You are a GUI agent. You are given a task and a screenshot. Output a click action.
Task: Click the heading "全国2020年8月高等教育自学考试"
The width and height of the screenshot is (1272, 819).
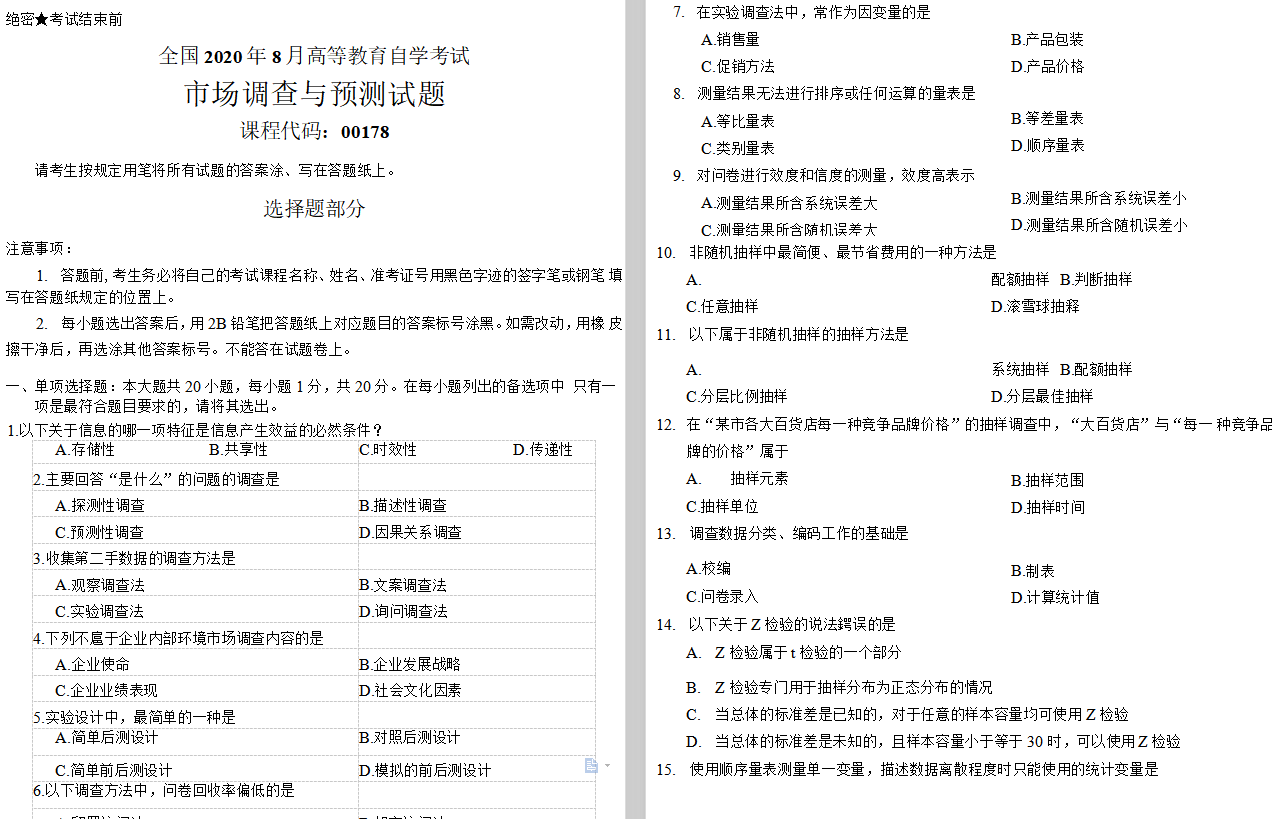(315, 56)
